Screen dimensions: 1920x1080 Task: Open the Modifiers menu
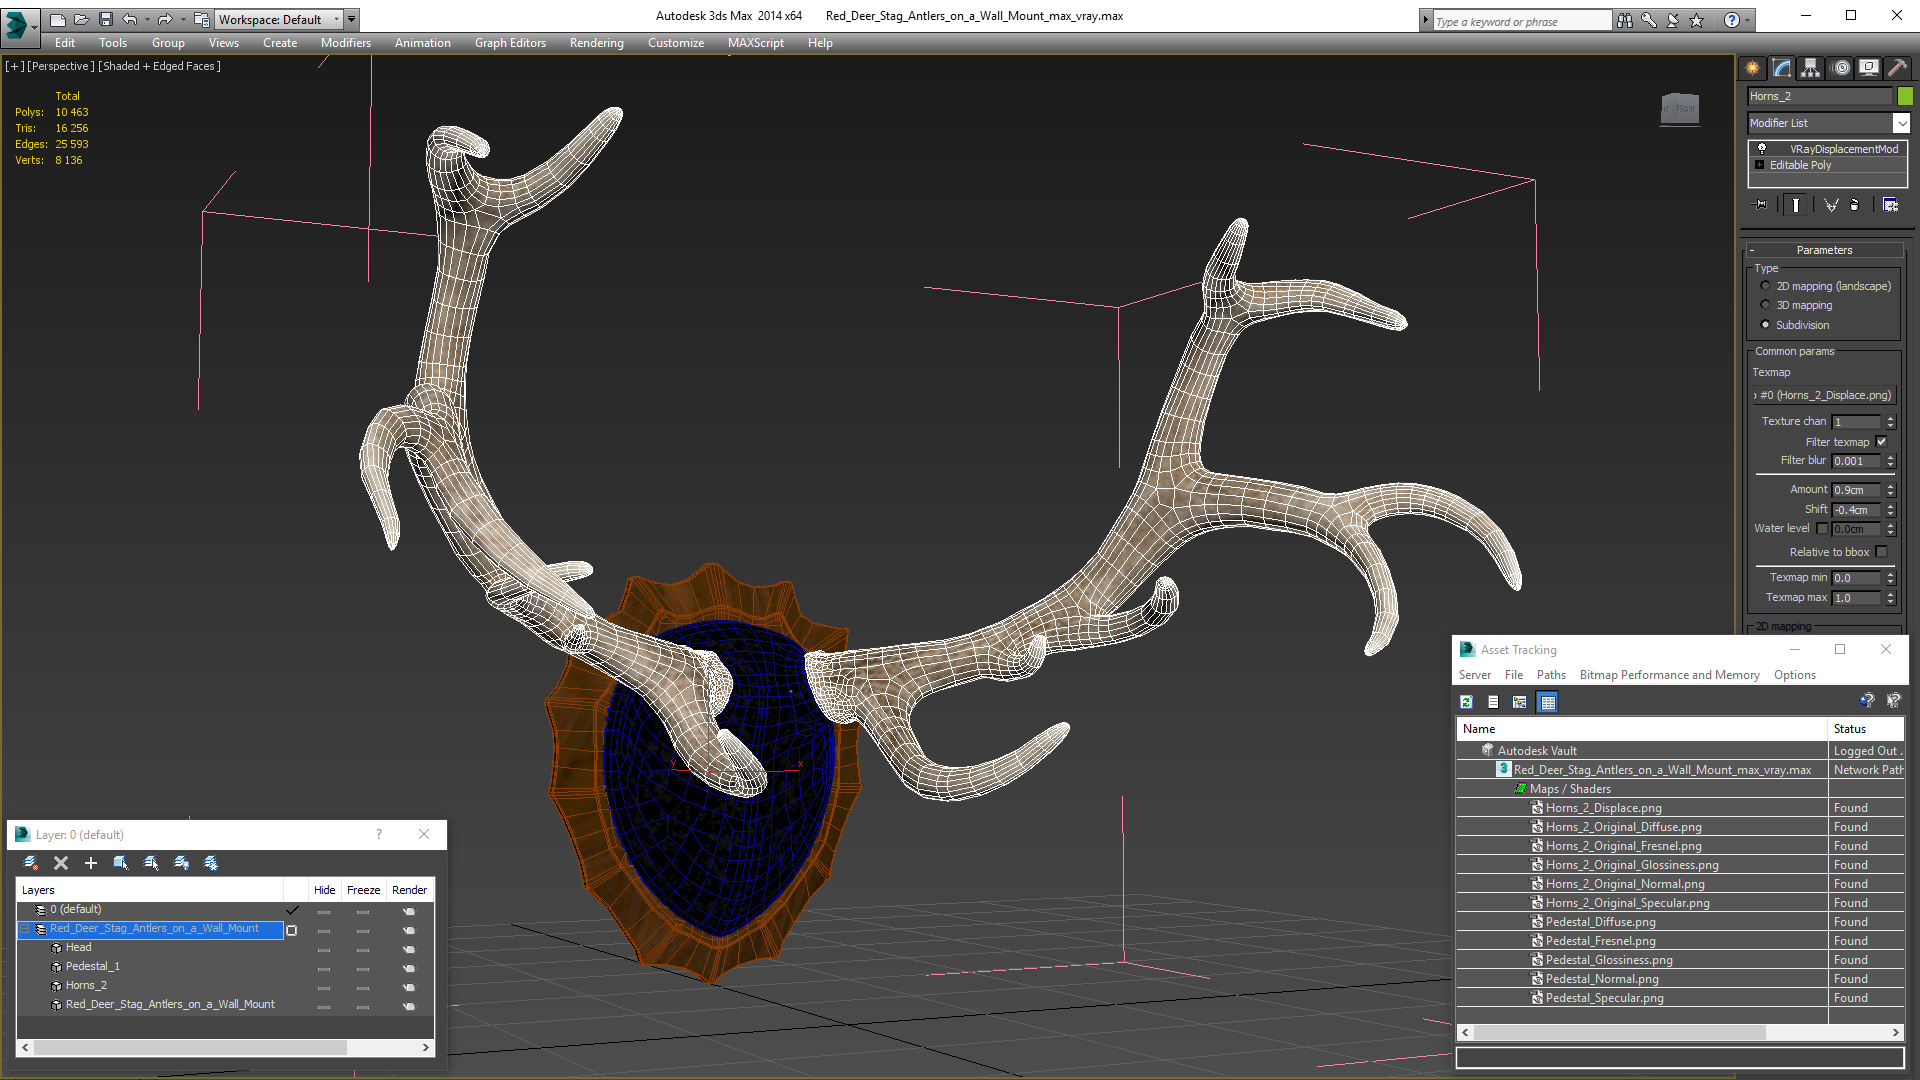[x=346, y=43]
